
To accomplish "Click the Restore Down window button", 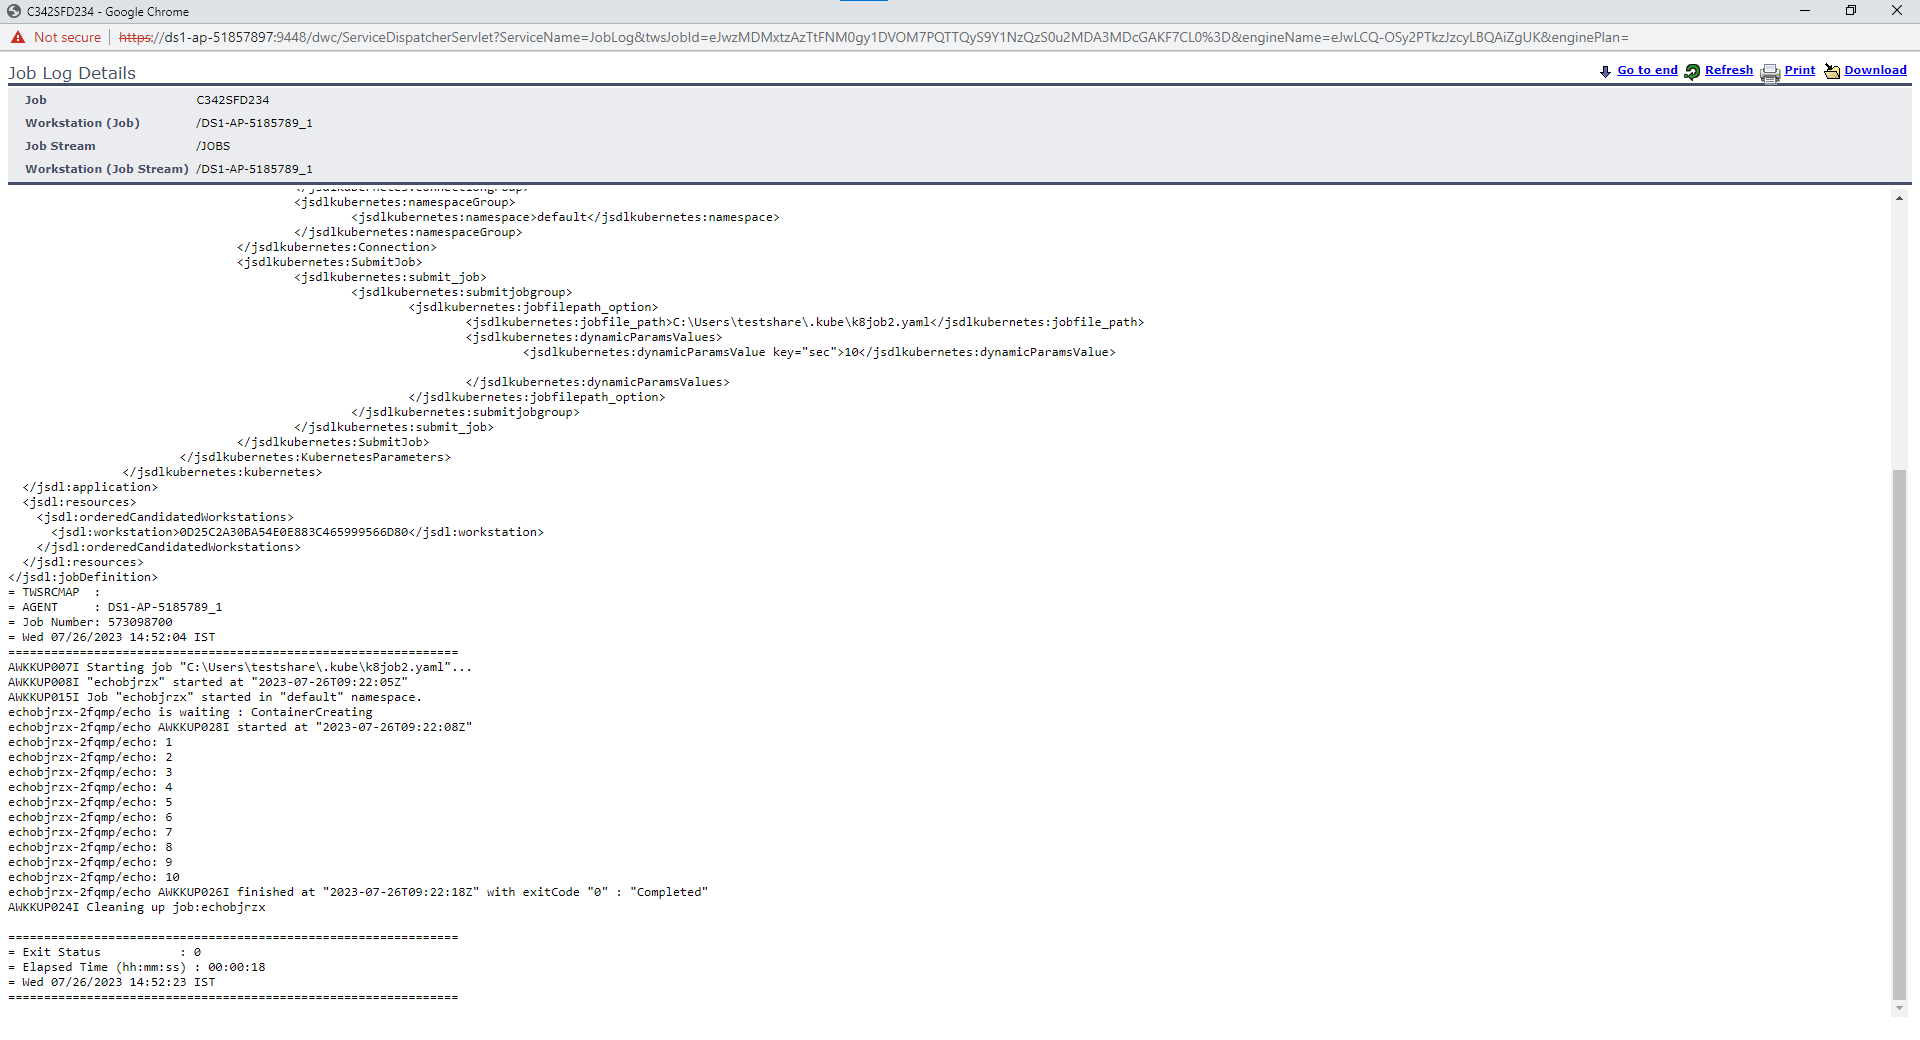I will tap(1851, 11).
